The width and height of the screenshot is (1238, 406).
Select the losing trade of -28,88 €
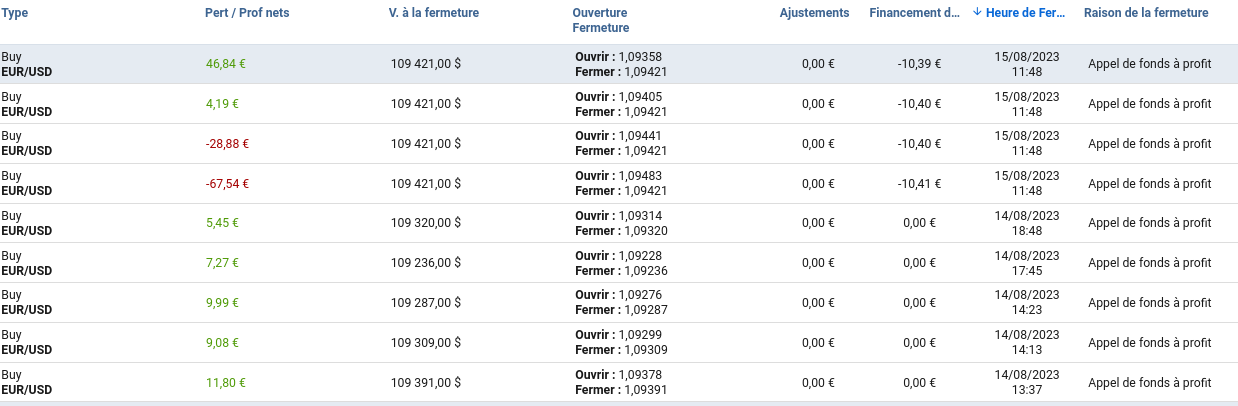pos(227,144)
